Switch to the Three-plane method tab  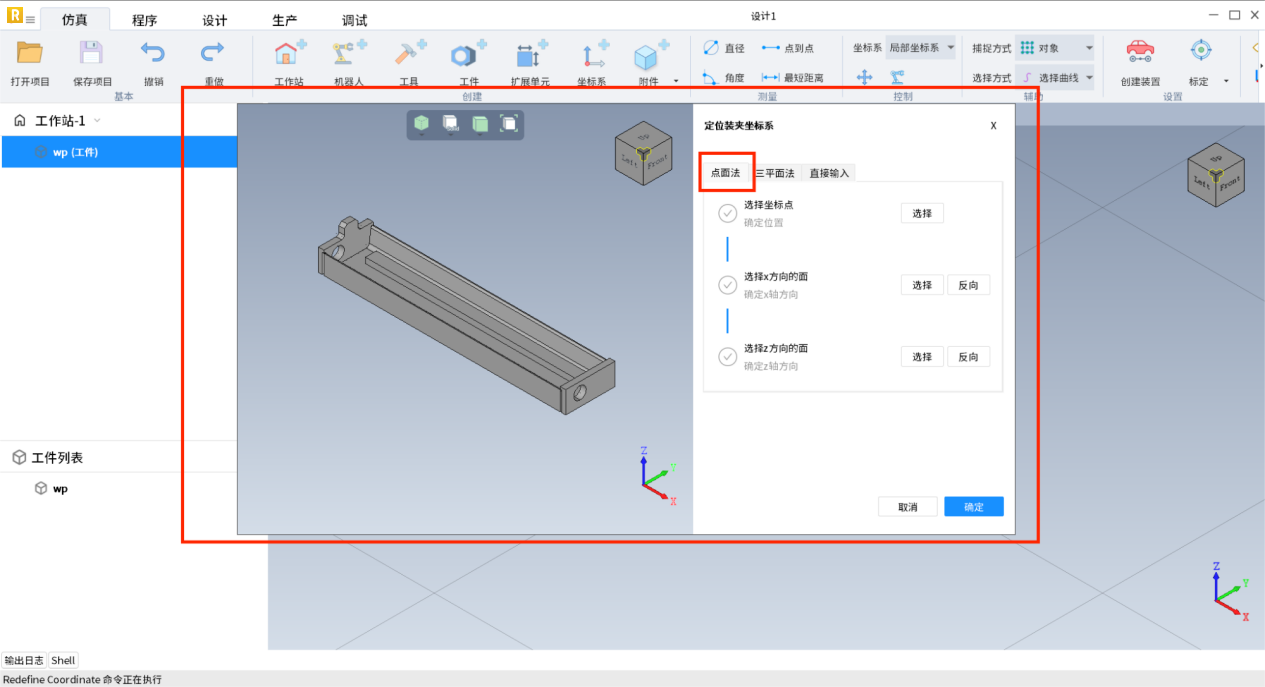coord(775,173)
